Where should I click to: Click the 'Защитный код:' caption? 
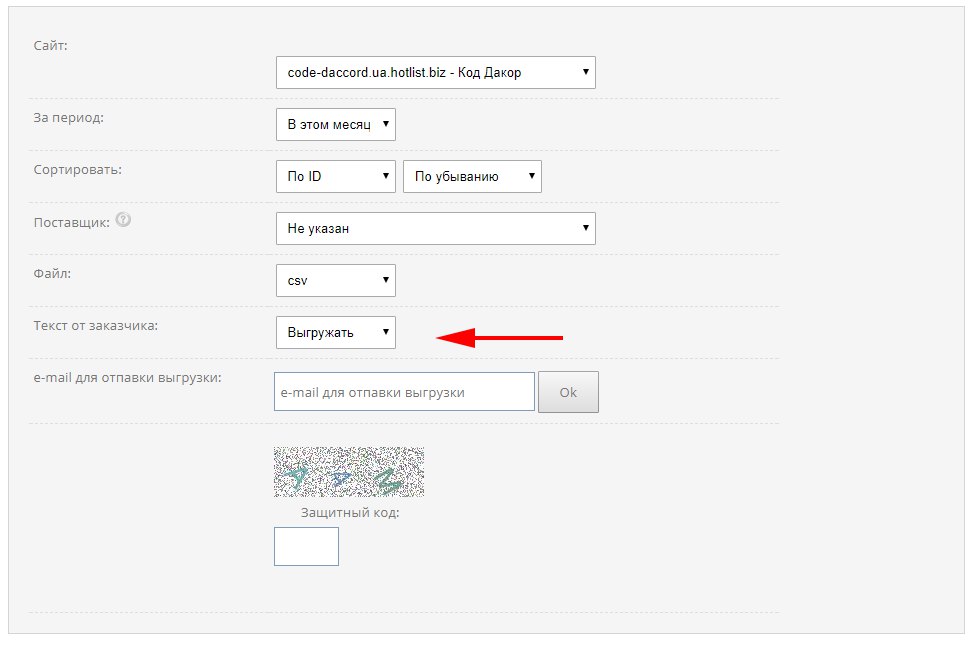click(350, 513)
